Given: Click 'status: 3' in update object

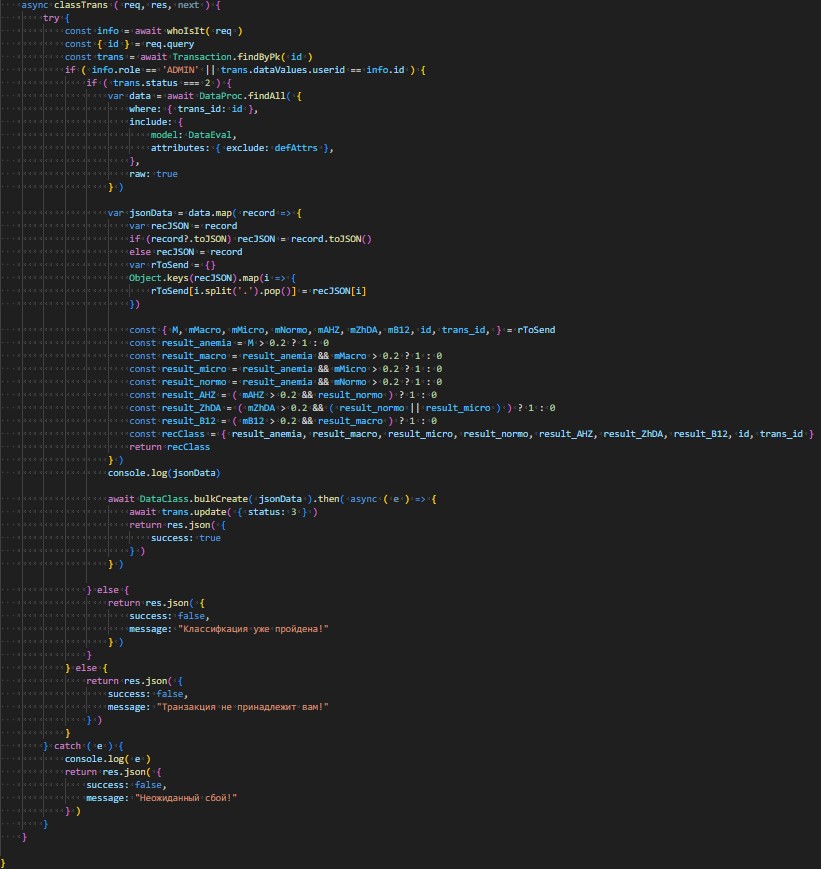Looking at the screenshot, I should coord(272,512).
